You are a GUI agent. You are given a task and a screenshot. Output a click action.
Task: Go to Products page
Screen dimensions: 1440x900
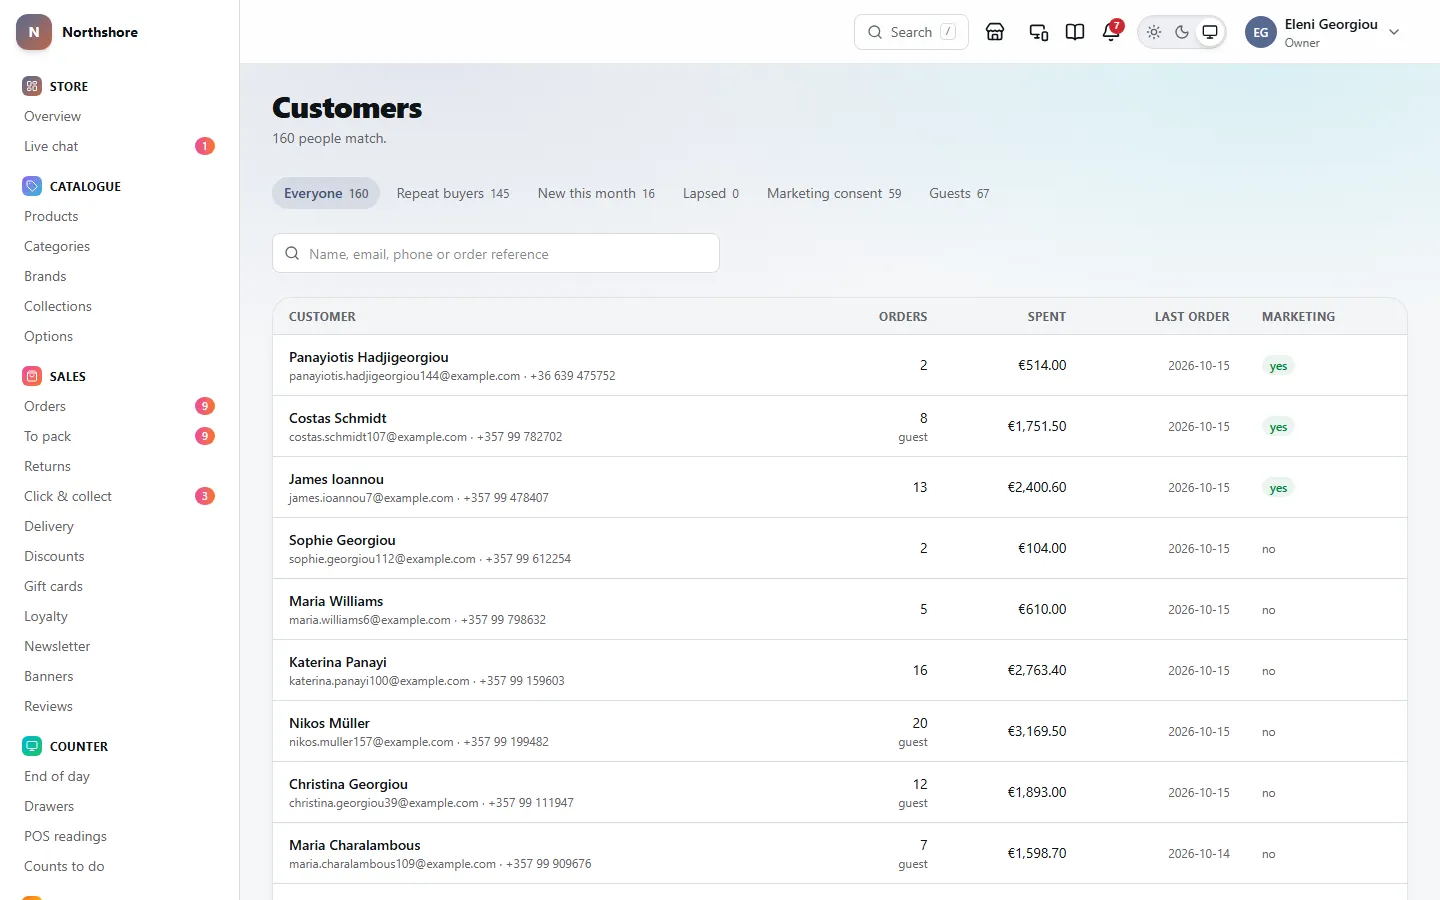click(119, 216)
